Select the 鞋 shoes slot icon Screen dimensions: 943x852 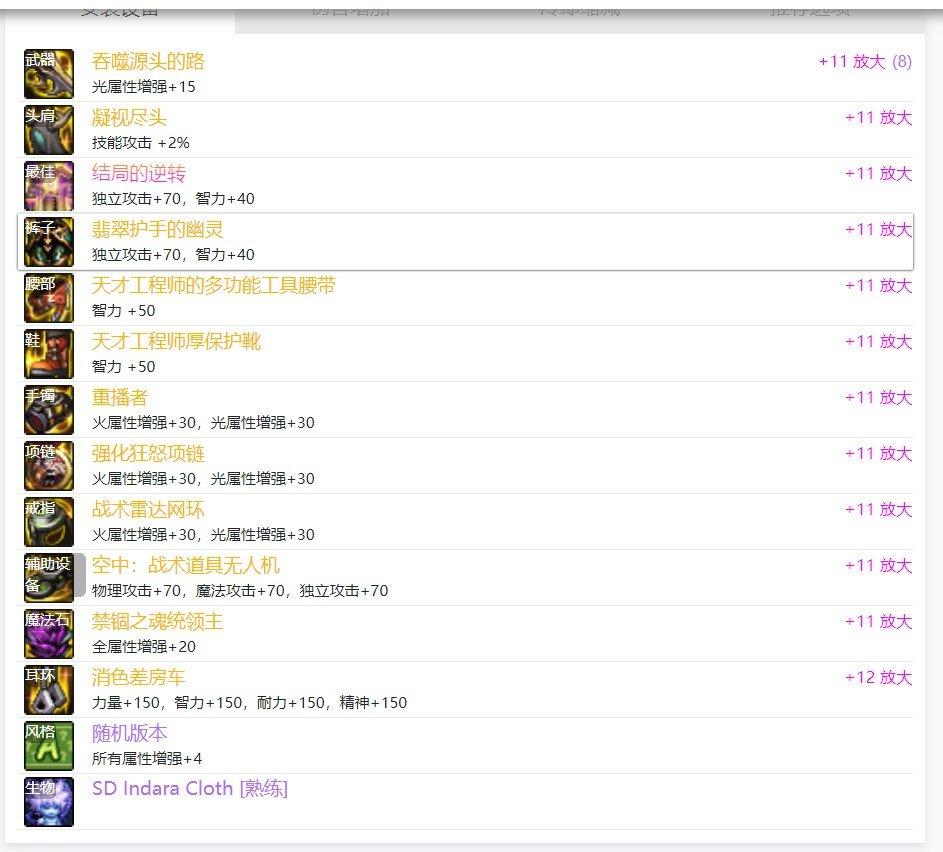(49, 353)
